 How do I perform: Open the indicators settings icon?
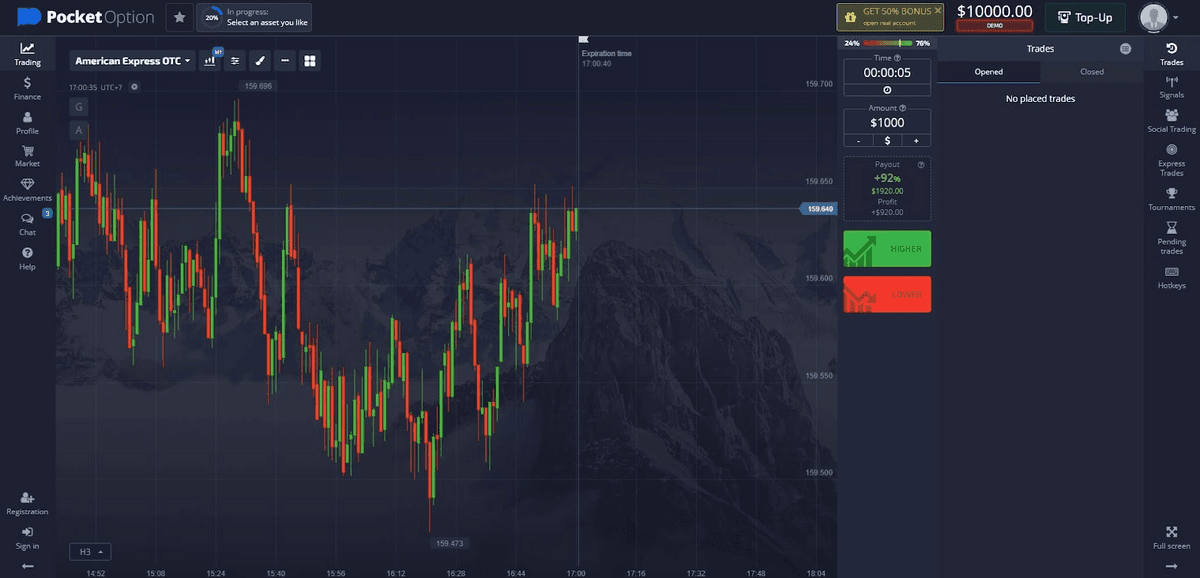[x=234, y=60]
